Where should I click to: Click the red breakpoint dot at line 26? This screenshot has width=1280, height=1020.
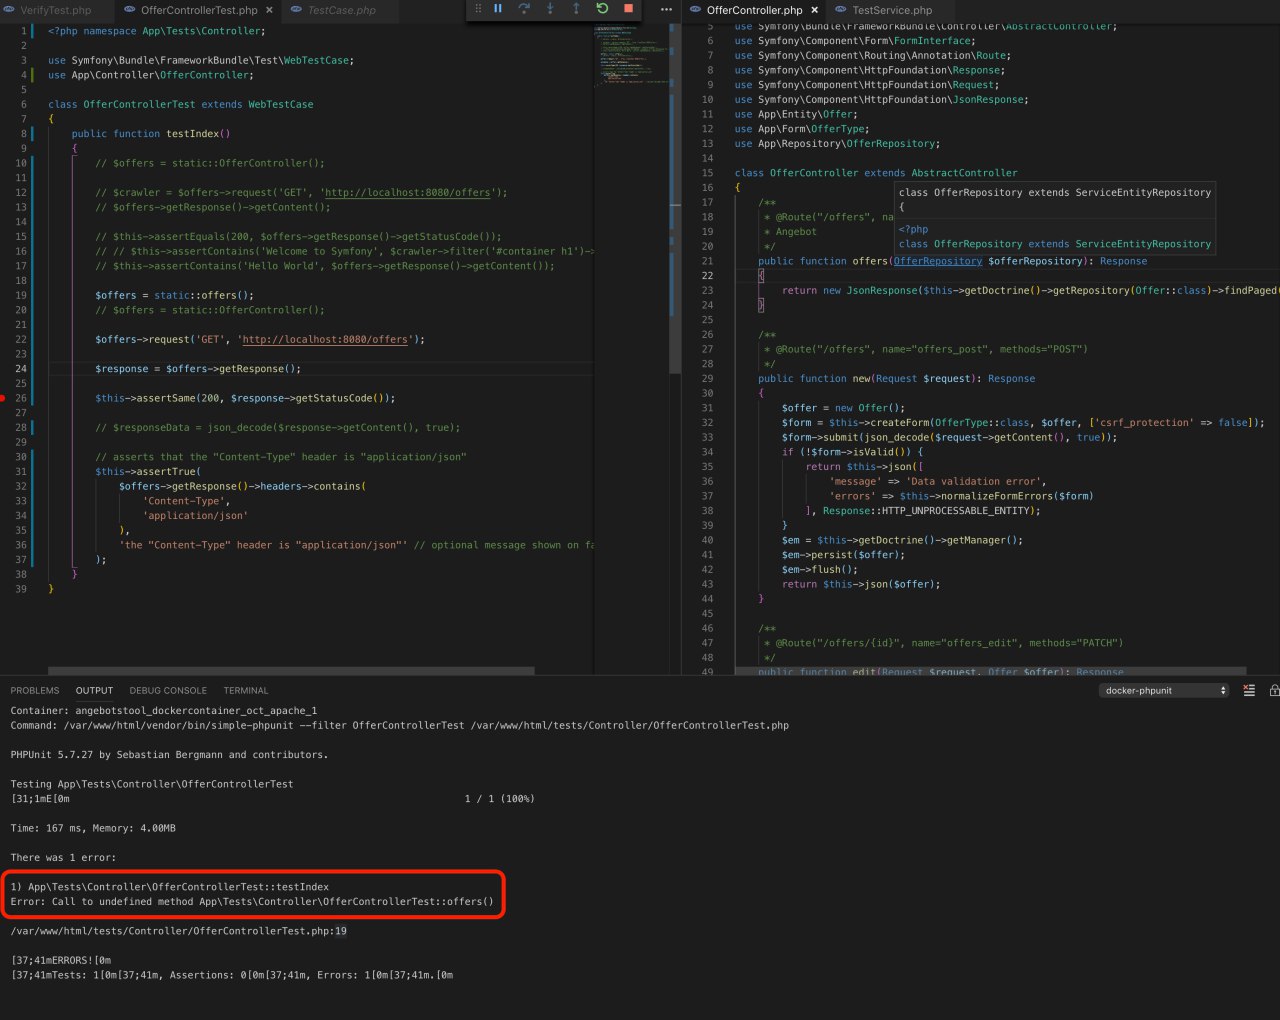(3, 398)
